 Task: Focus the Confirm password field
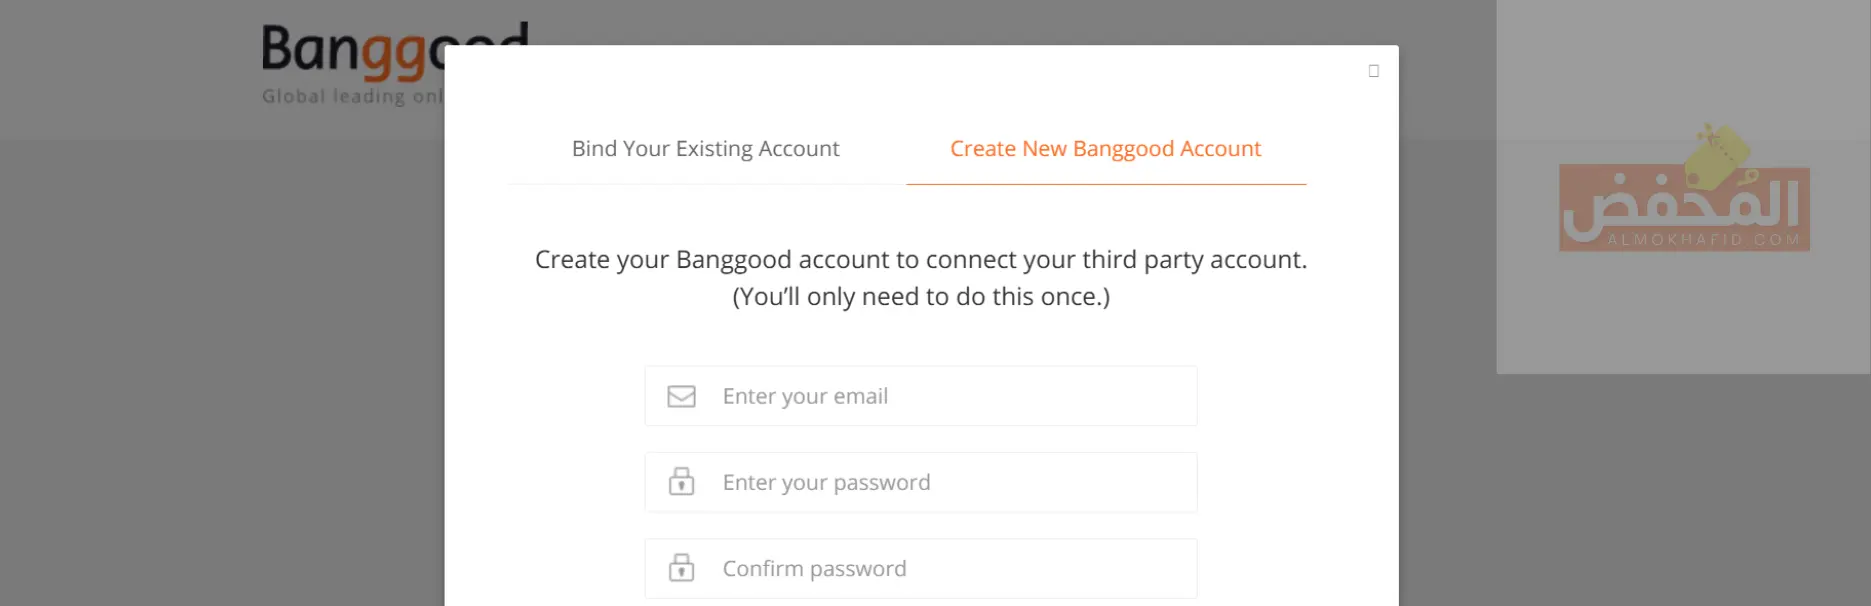921,568
